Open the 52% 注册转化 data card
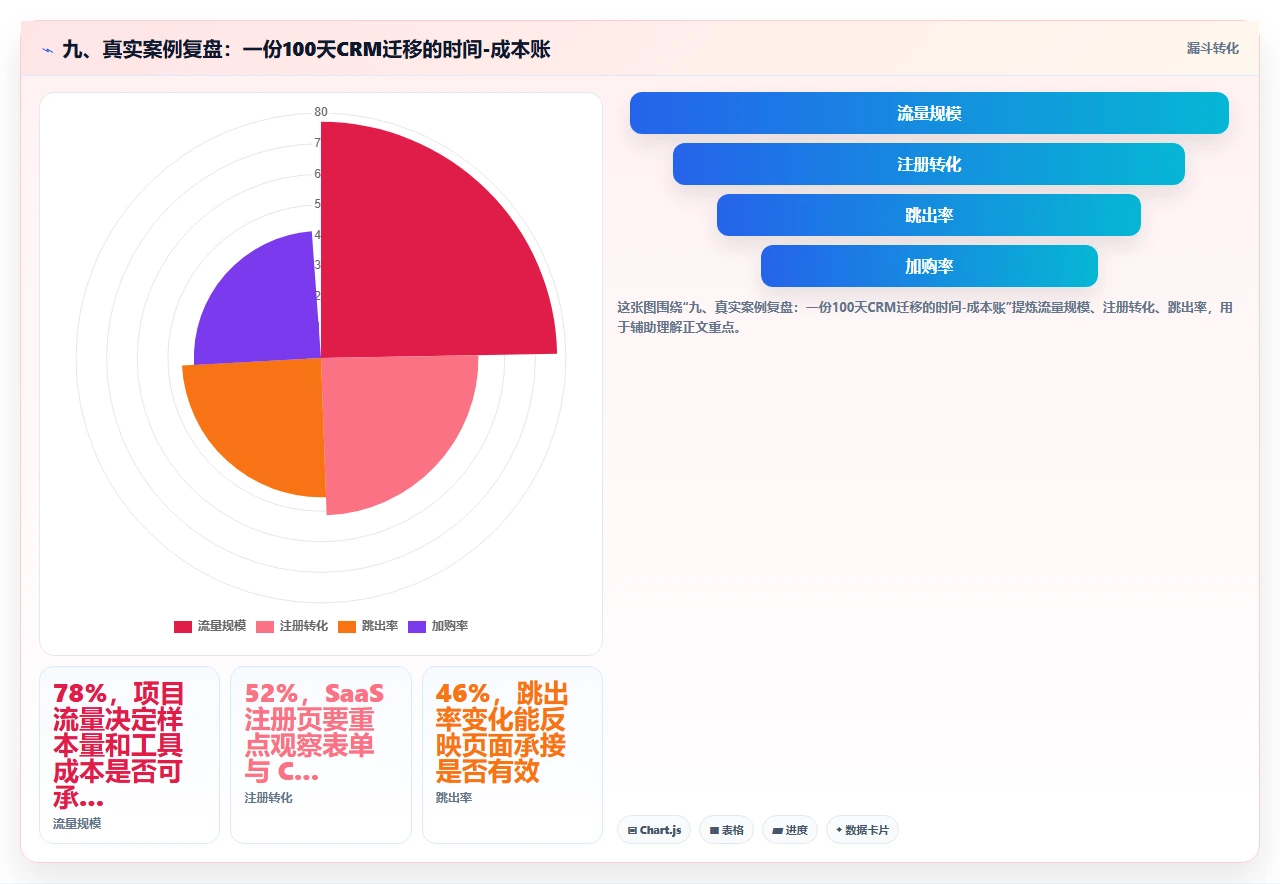This screenshot has height=884, width=1280. pyautogui.click(x=321, y=755)
